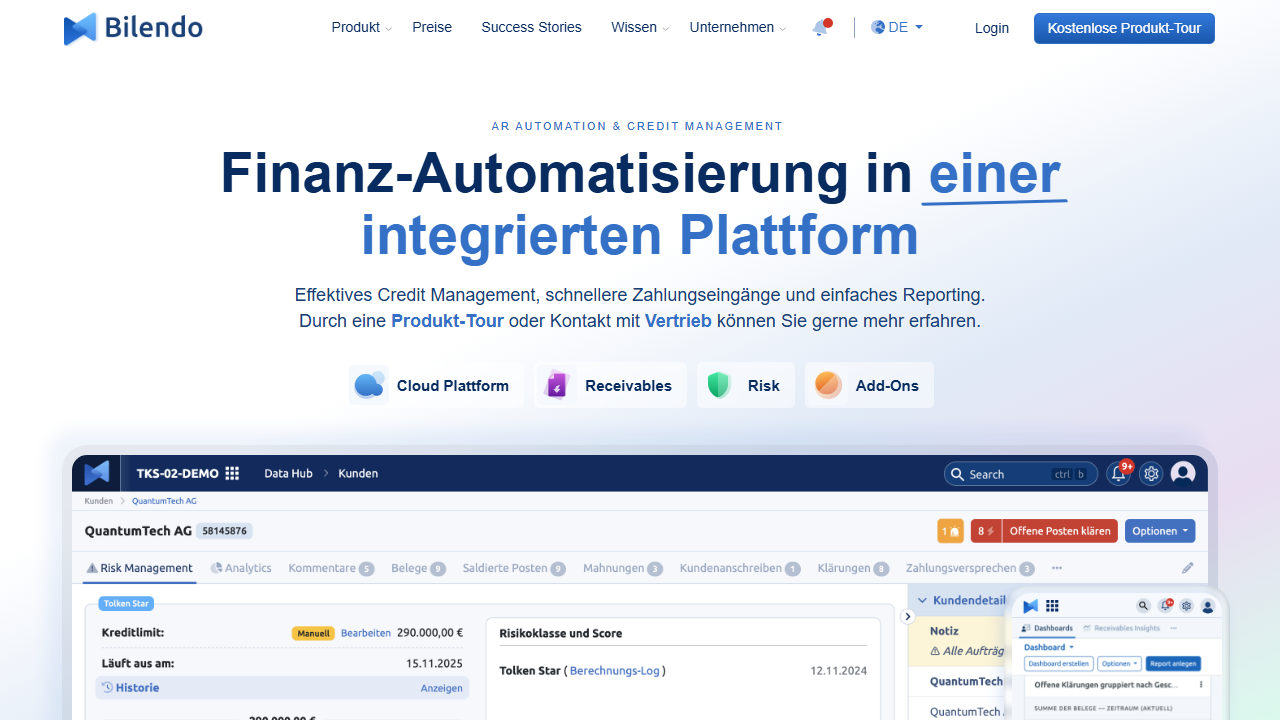Click the Historie clock icon

[107, 688]
